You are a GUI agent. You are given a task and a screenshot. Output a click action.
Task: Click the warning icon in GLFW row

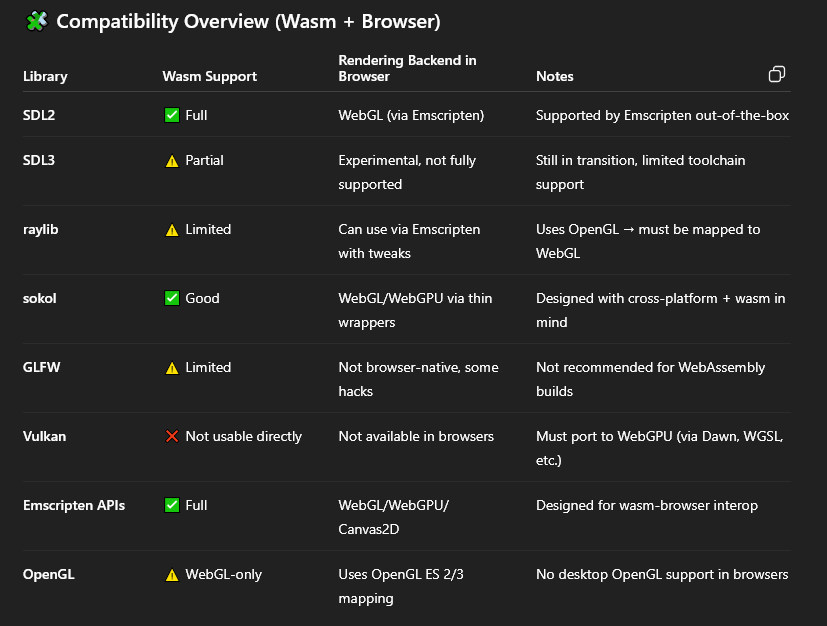point(172,368)
